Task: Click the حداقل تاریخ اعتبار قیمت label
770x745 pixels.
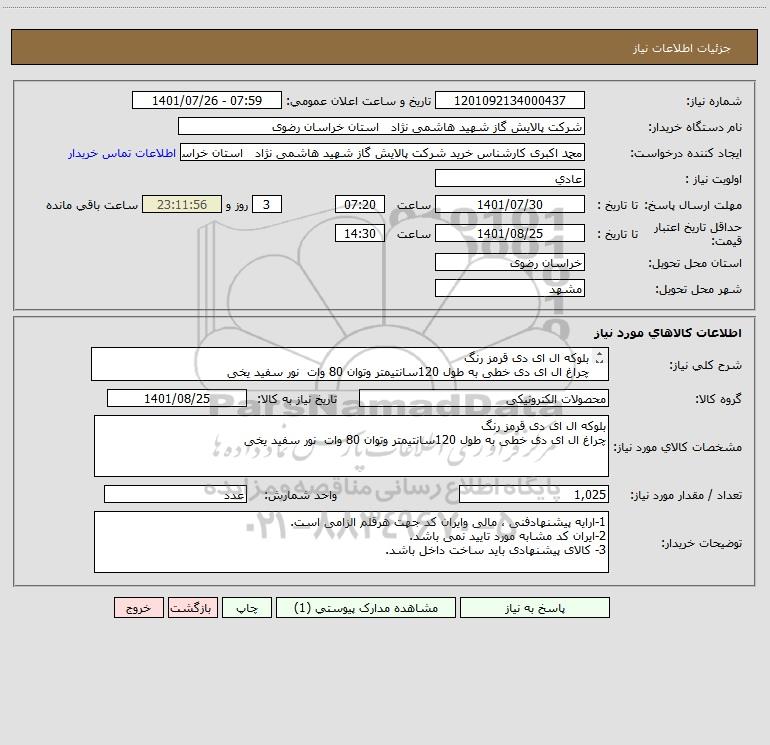Action: click(698, 234)
